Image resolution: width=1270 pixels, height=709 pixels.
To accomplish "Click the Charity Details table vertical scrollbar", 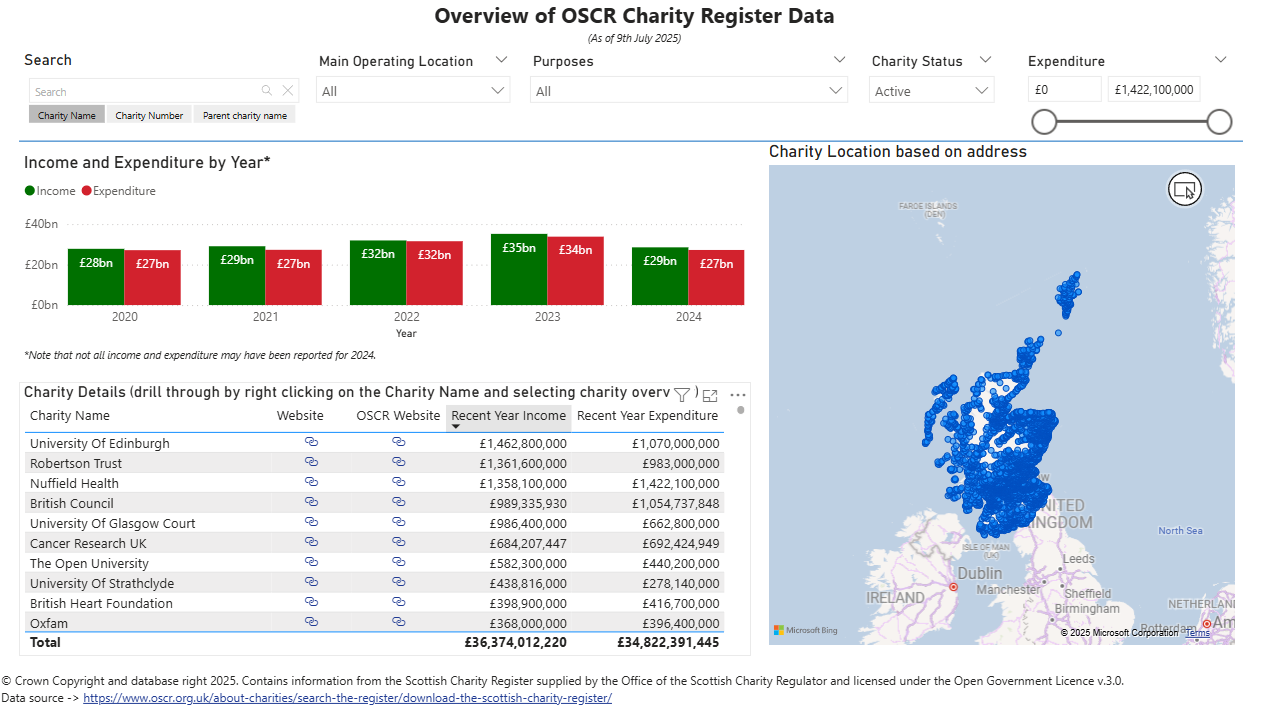I will click(x=741, y=410).
